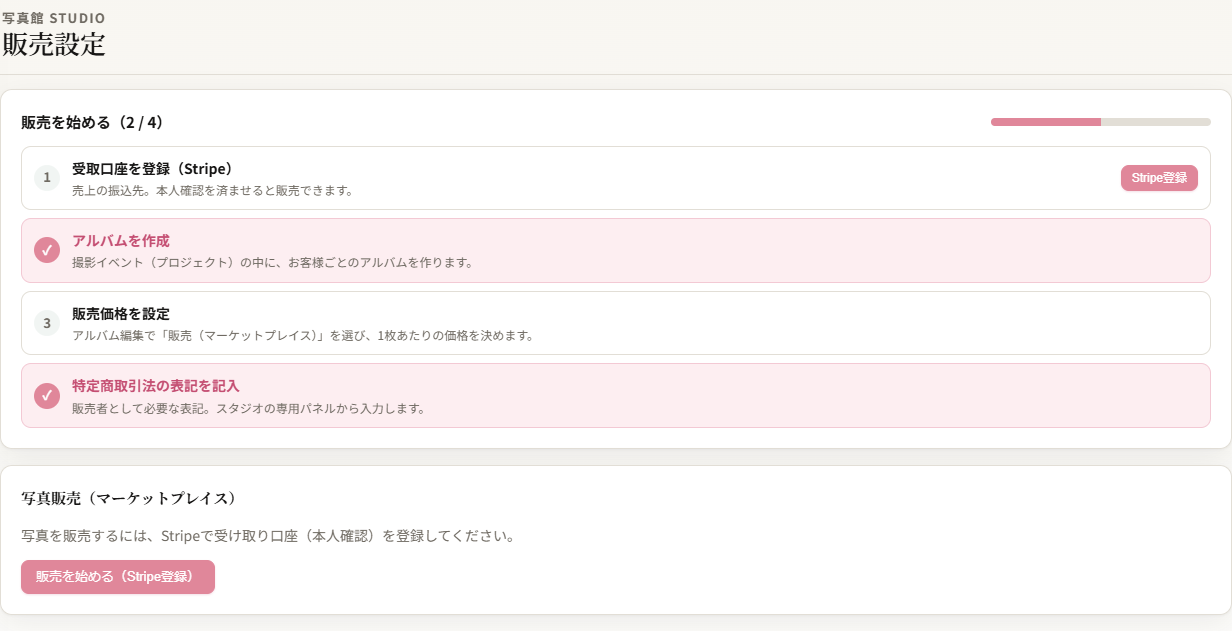
Task: Click the setup progress bar
Action: click(x=1101, y=122)
